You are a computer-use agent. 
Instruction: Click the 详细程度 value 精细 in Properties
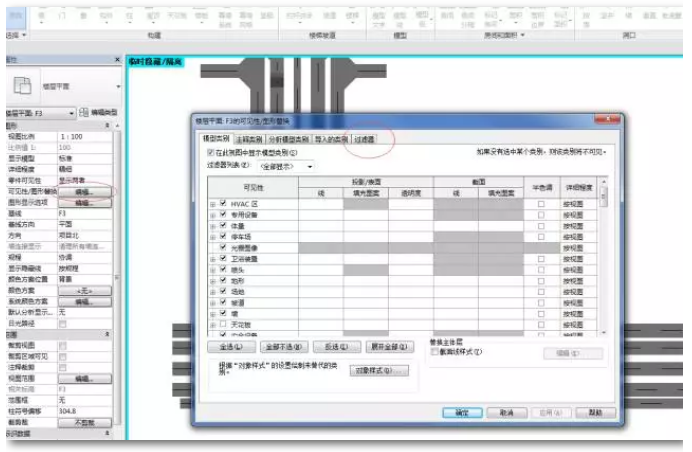(x=85, y=170)
